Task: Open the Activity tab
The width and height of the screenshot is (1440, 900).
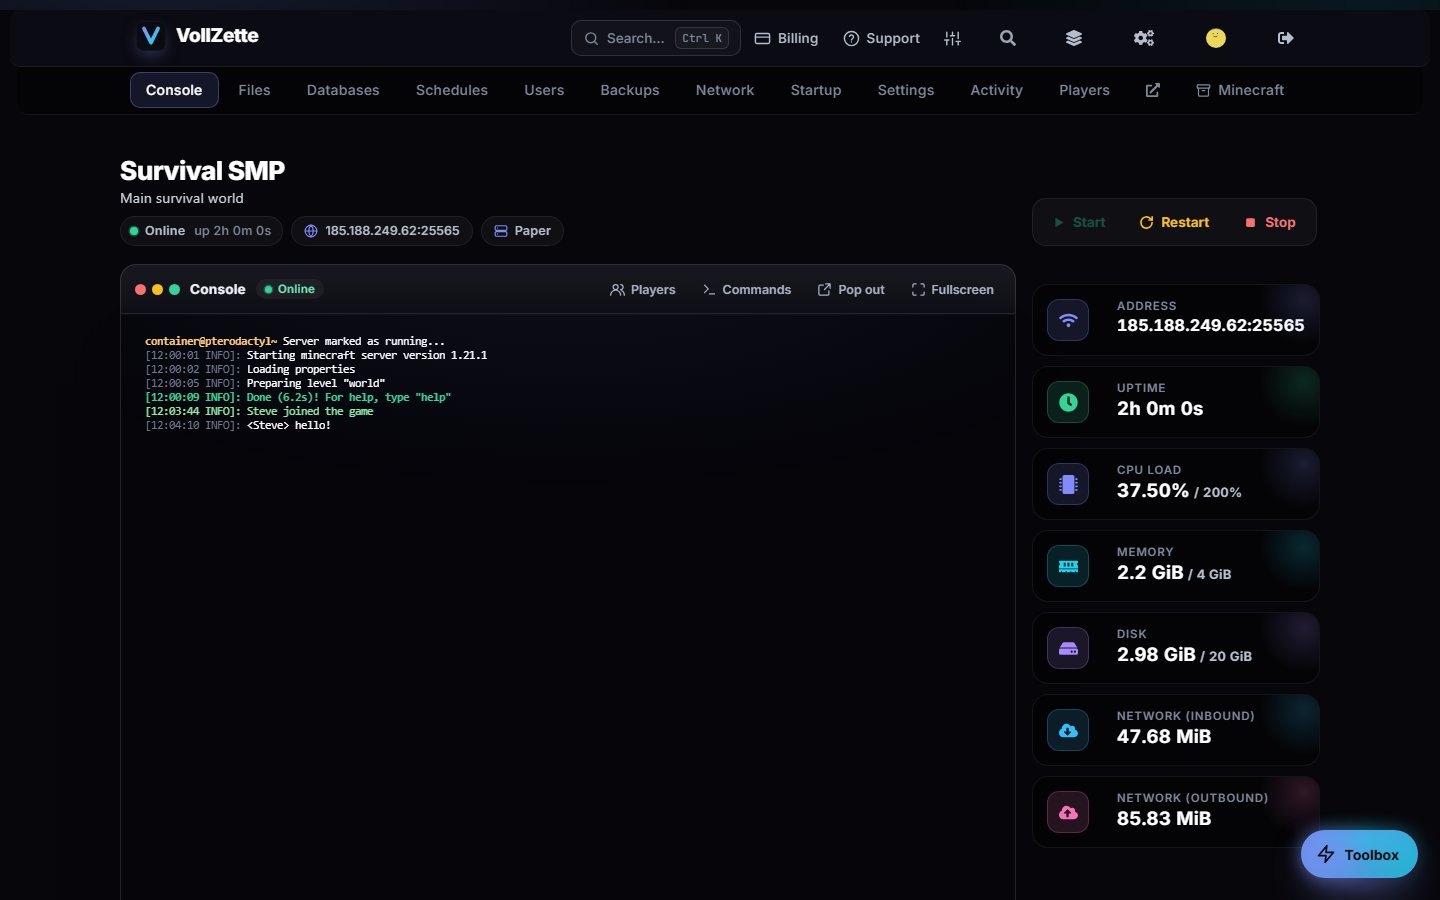Action: click(997, 90)
